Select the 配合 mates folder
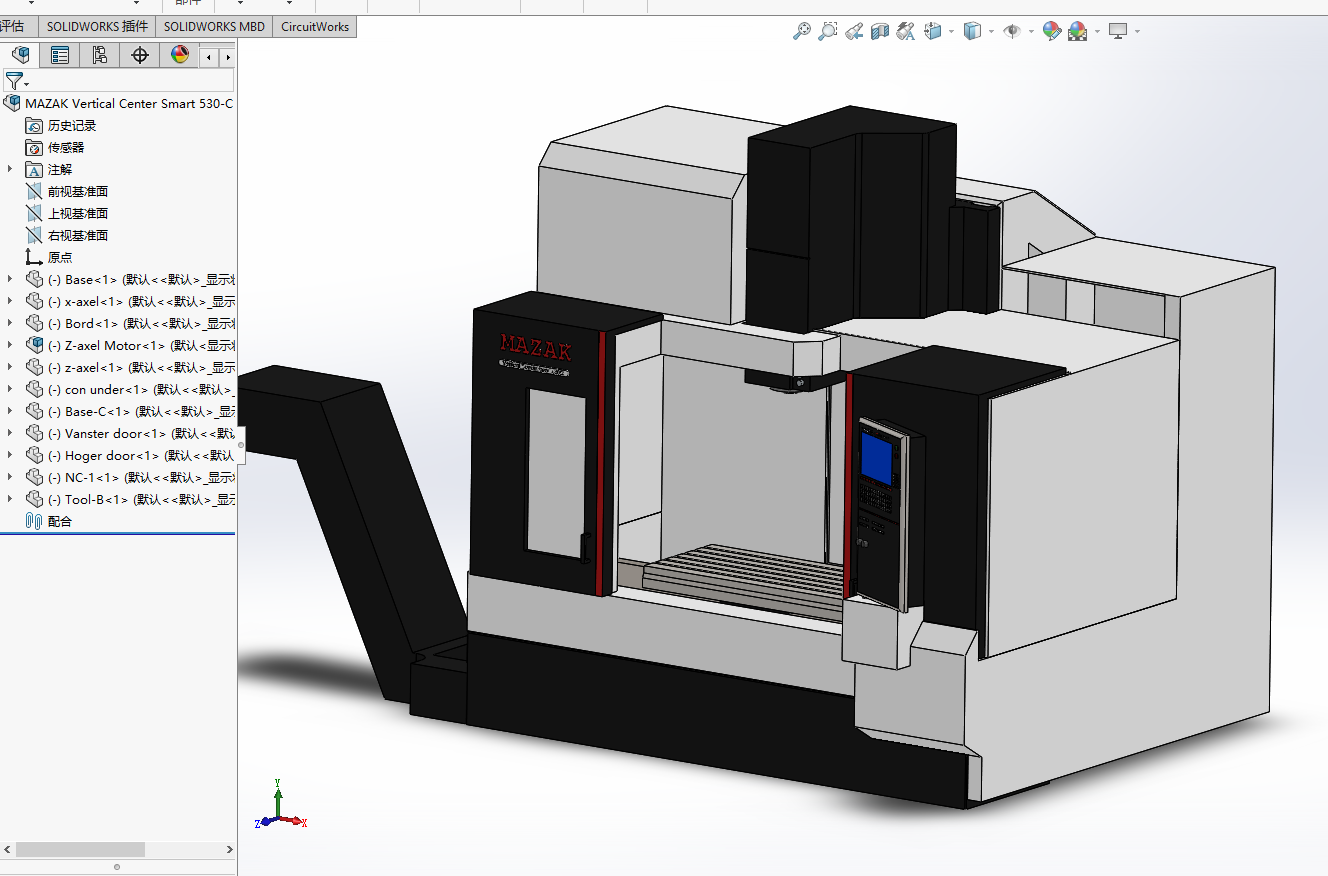1328x876 pixels. coord(49,522)
